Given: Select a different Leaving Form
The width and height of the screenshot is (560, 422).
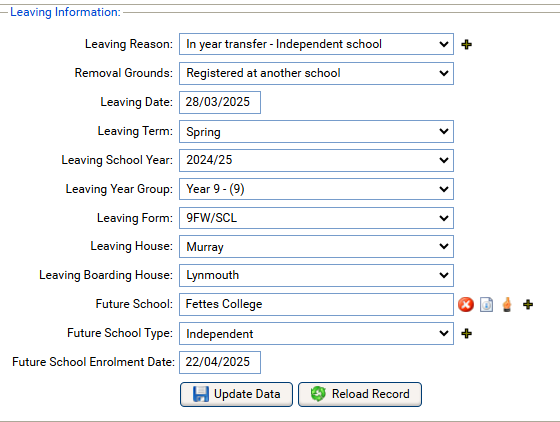Looking at the screenshot, I should coord(316,218).
